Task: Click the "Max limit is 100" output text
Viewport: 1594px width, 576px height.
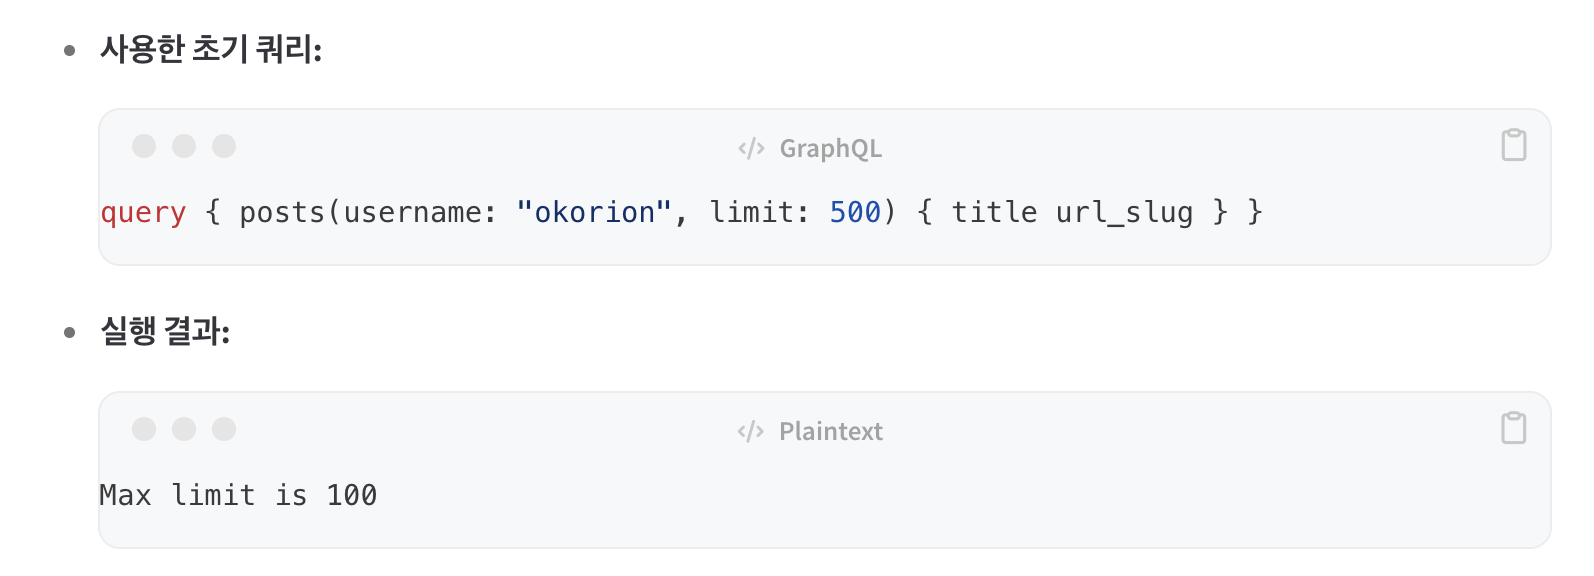Action: (x=238, y=496)
